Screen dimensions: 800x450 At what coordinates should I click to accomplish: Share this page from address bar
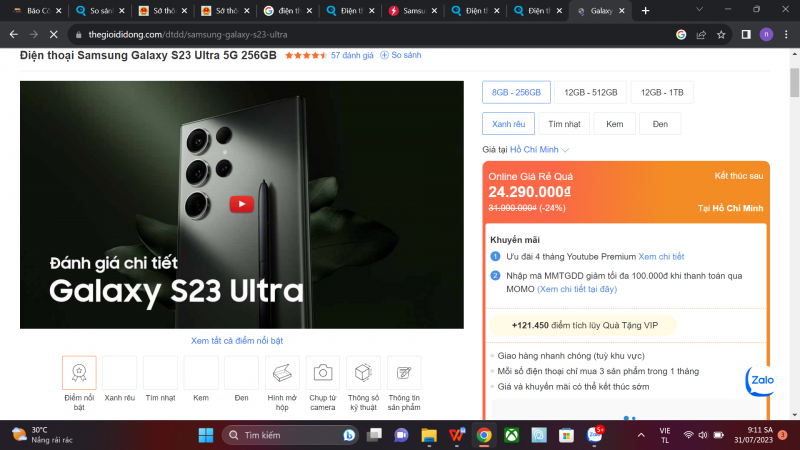[701, 35]
